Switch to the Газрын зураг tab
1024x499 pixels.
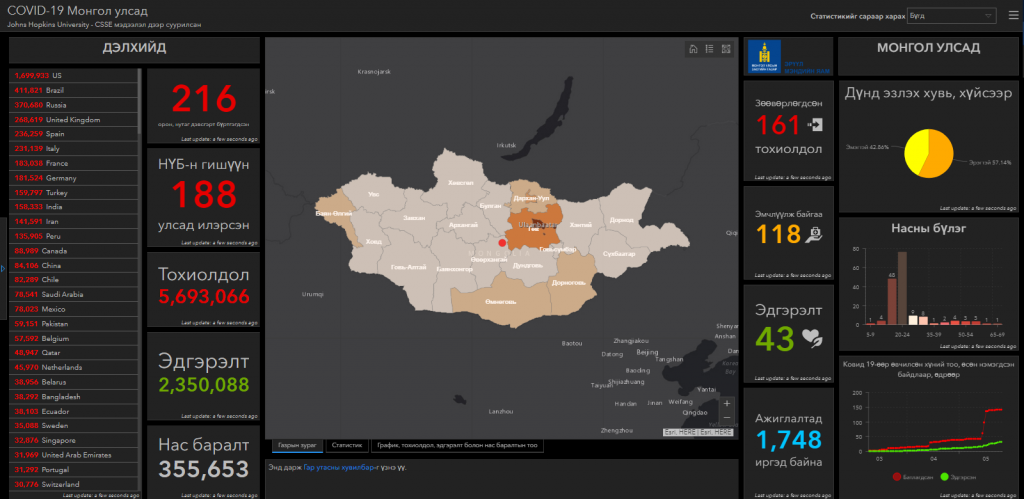(295, 445)
